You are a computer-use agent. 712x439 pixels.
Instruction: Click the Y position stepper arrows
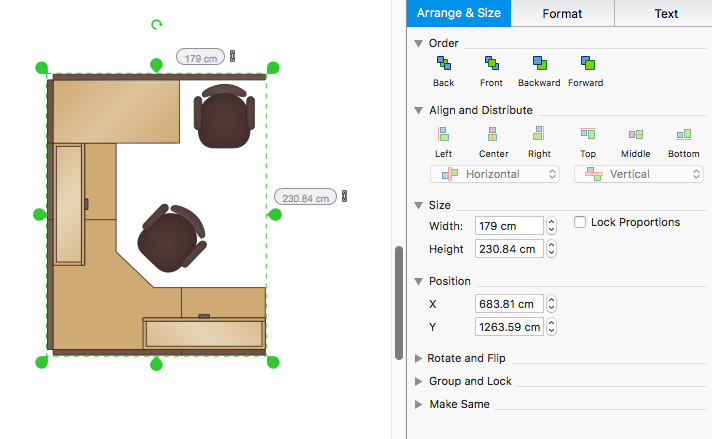(551, 327)
